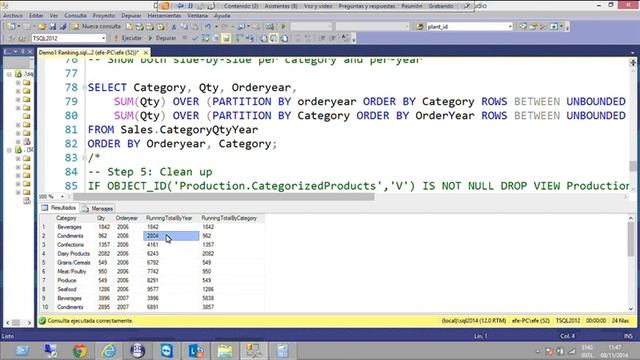Screen dimensions: 640x360
Task: Expand the first folder under first server
Action: pos(18,82)
